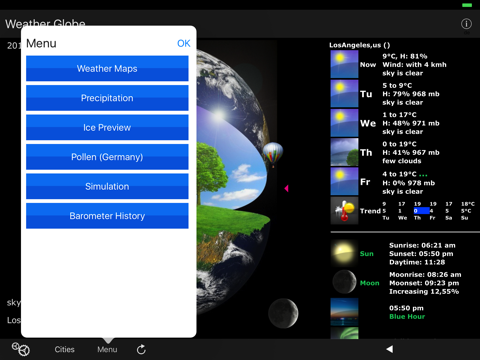Open the Trend thermometer icon
This screenshot has width=480, height=360.
tap(344, 211)
